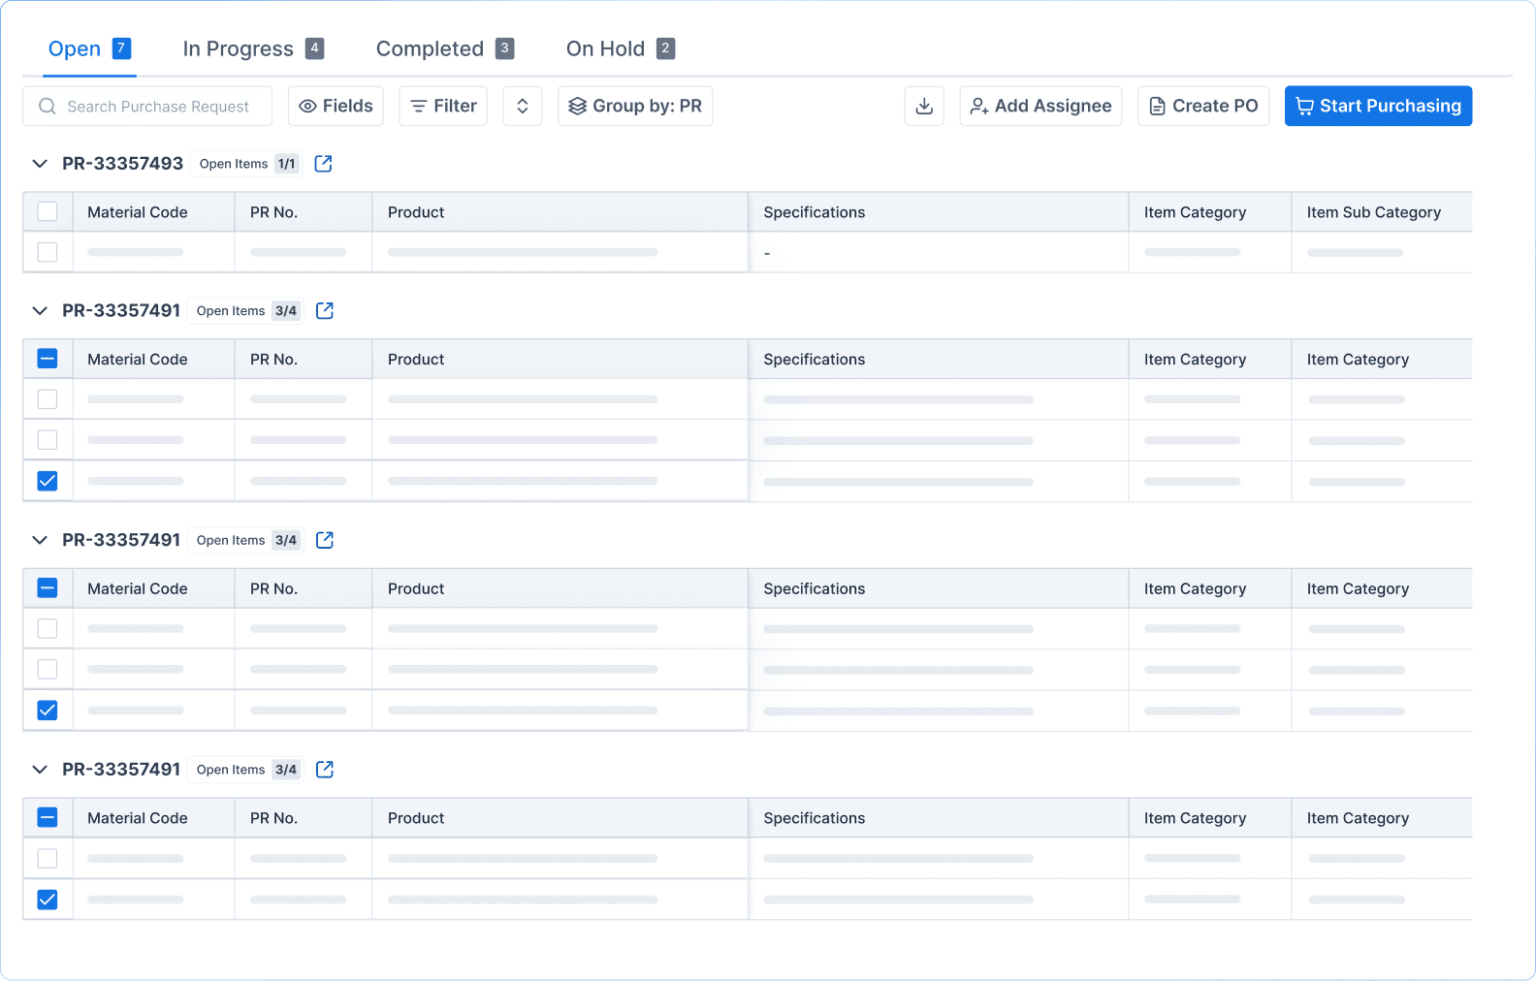Viewport: 1536px width, 981px height.
Task: Click the layers icon on Group by
Action: coord(577,106)
